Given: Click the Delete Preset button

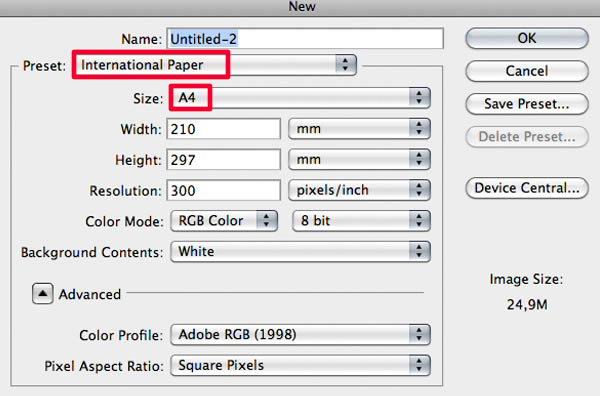Looking at the screenshot, I should coord(527,137).
